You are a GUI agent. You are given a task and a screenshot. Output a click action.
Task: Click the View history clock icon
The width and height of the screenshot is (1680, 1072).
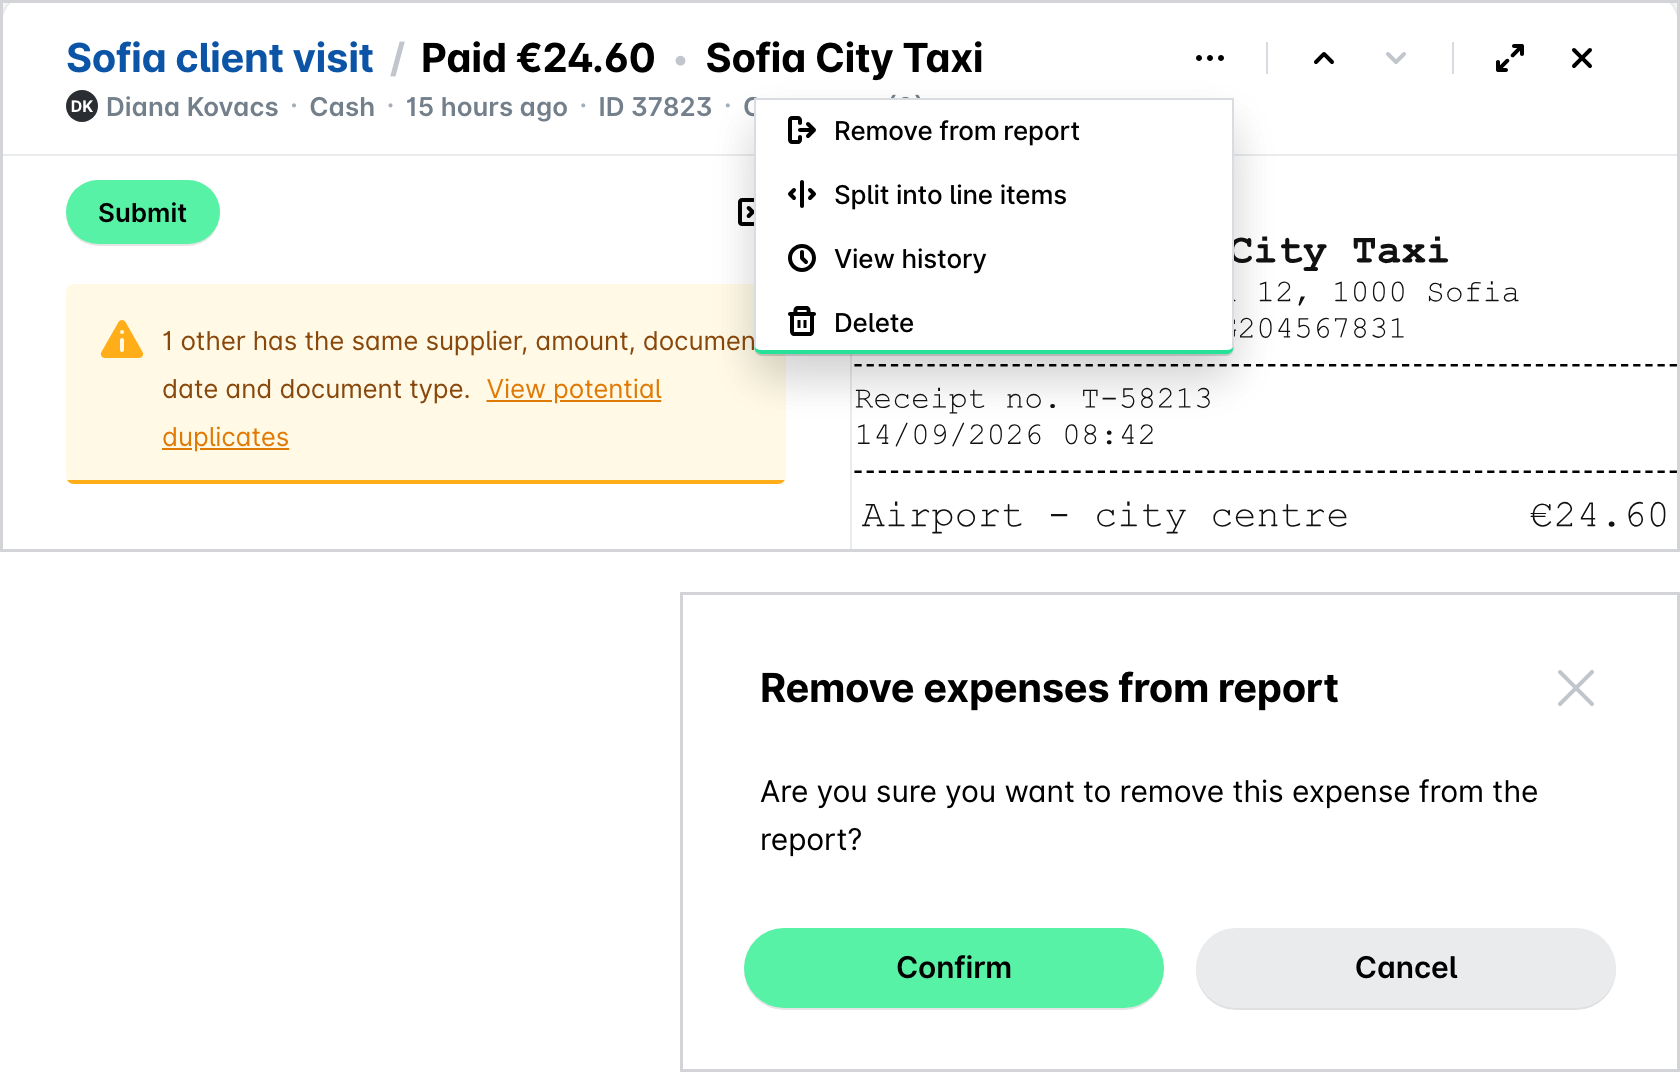click(802, 259)
